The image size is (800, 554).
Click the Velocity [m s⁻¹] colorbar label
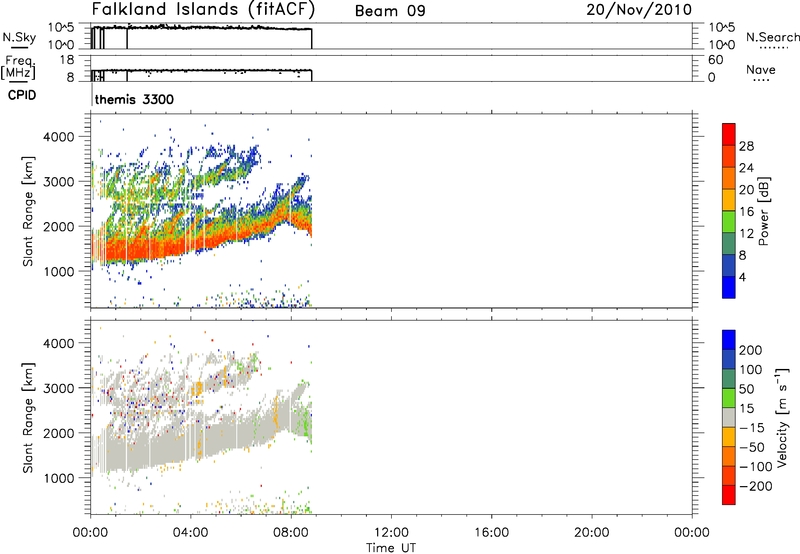[x=781, y=417]
